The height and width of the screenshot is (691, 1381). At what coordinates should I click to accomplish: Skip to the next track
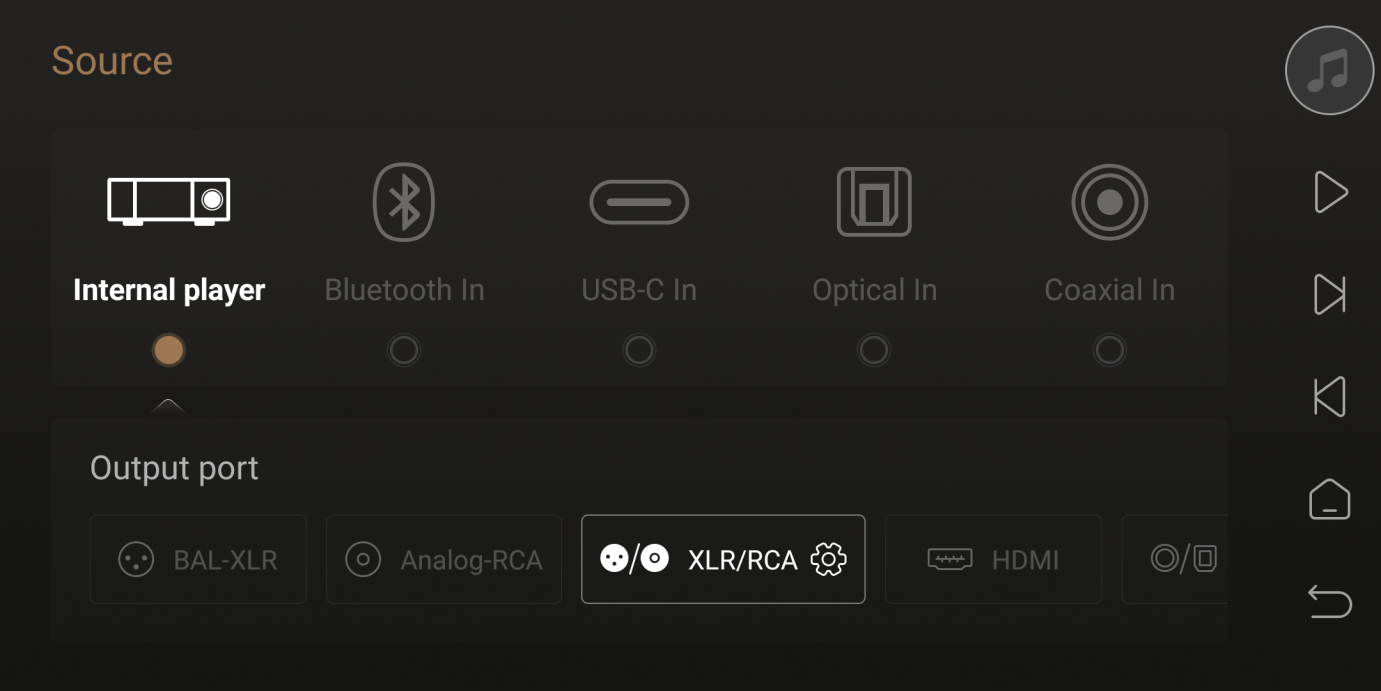1329,294
